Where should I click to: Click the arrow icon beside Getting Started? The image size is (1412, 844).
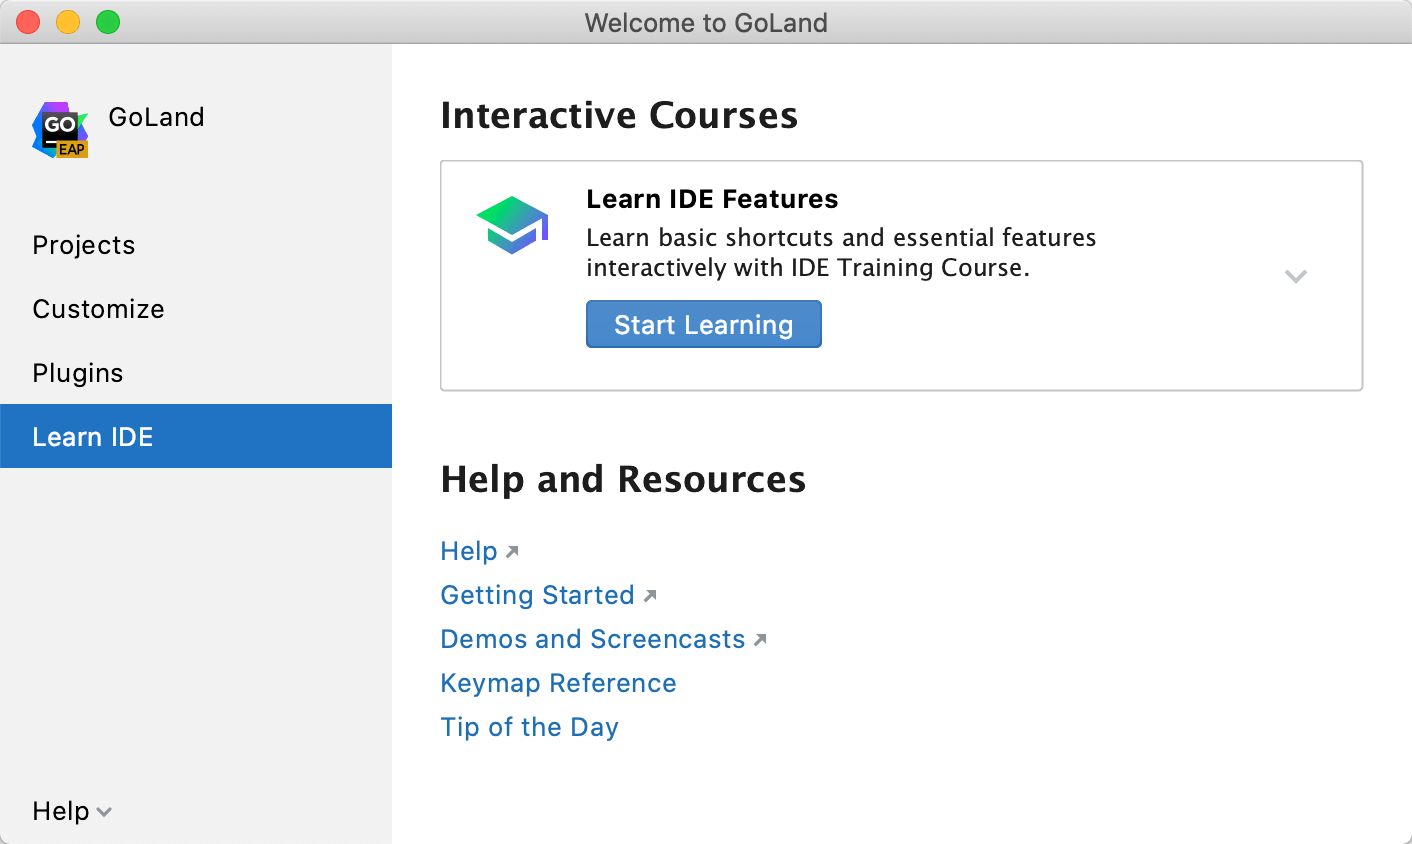[652, 593]
